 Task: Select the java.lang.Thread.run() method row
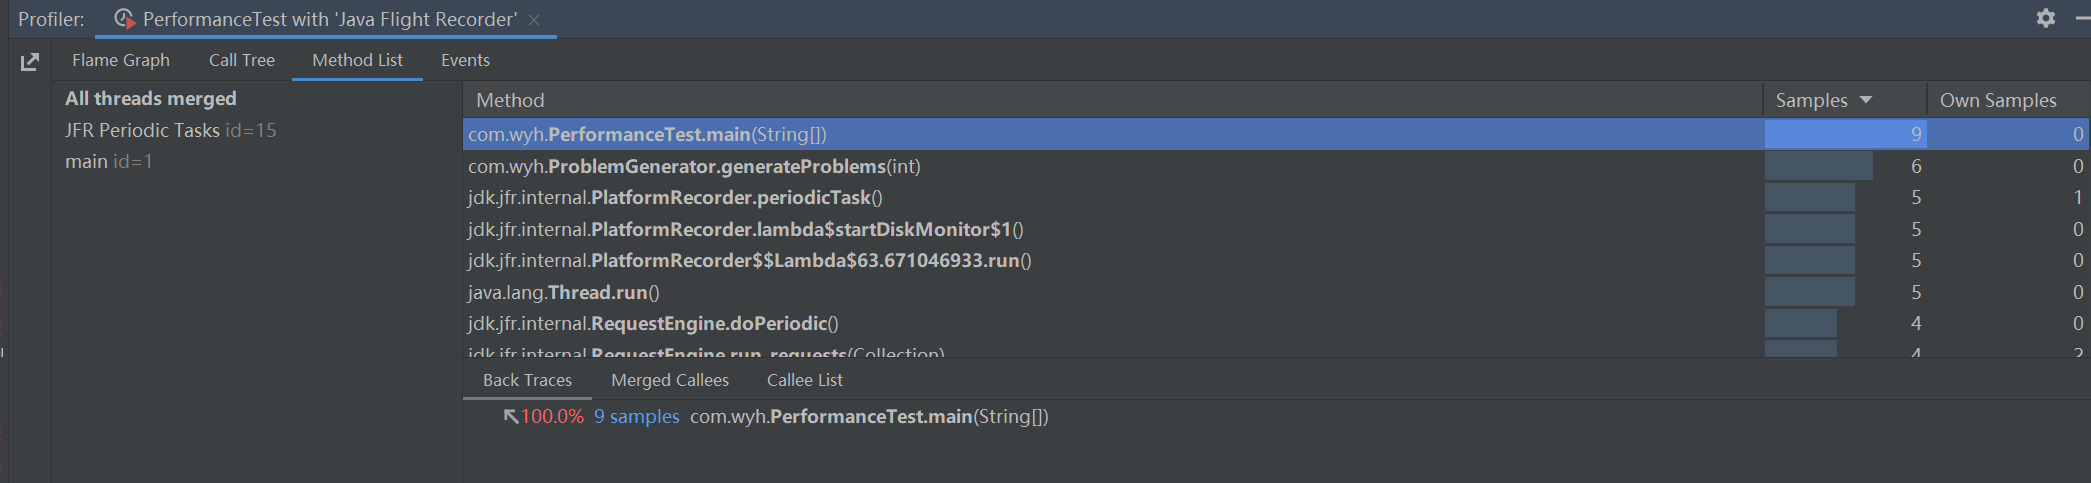point(563,292)
